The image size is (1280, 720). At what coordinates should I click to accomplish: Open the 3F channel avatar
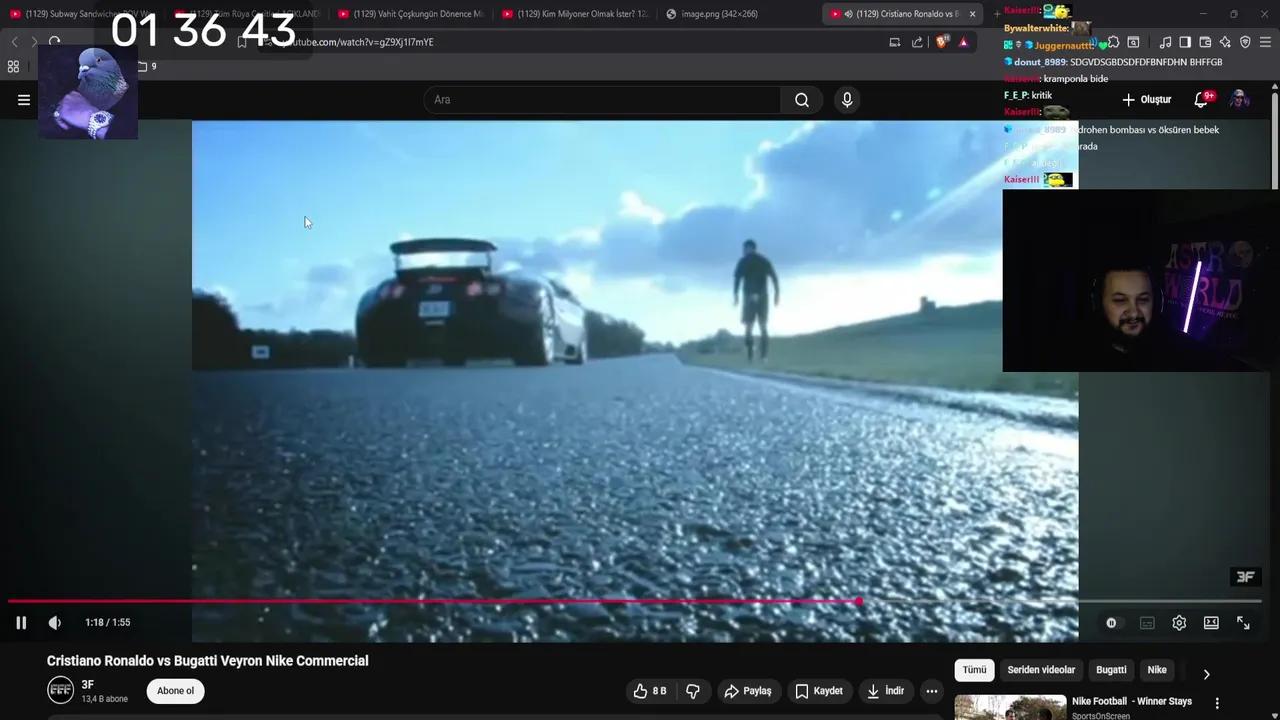(61, 690)
